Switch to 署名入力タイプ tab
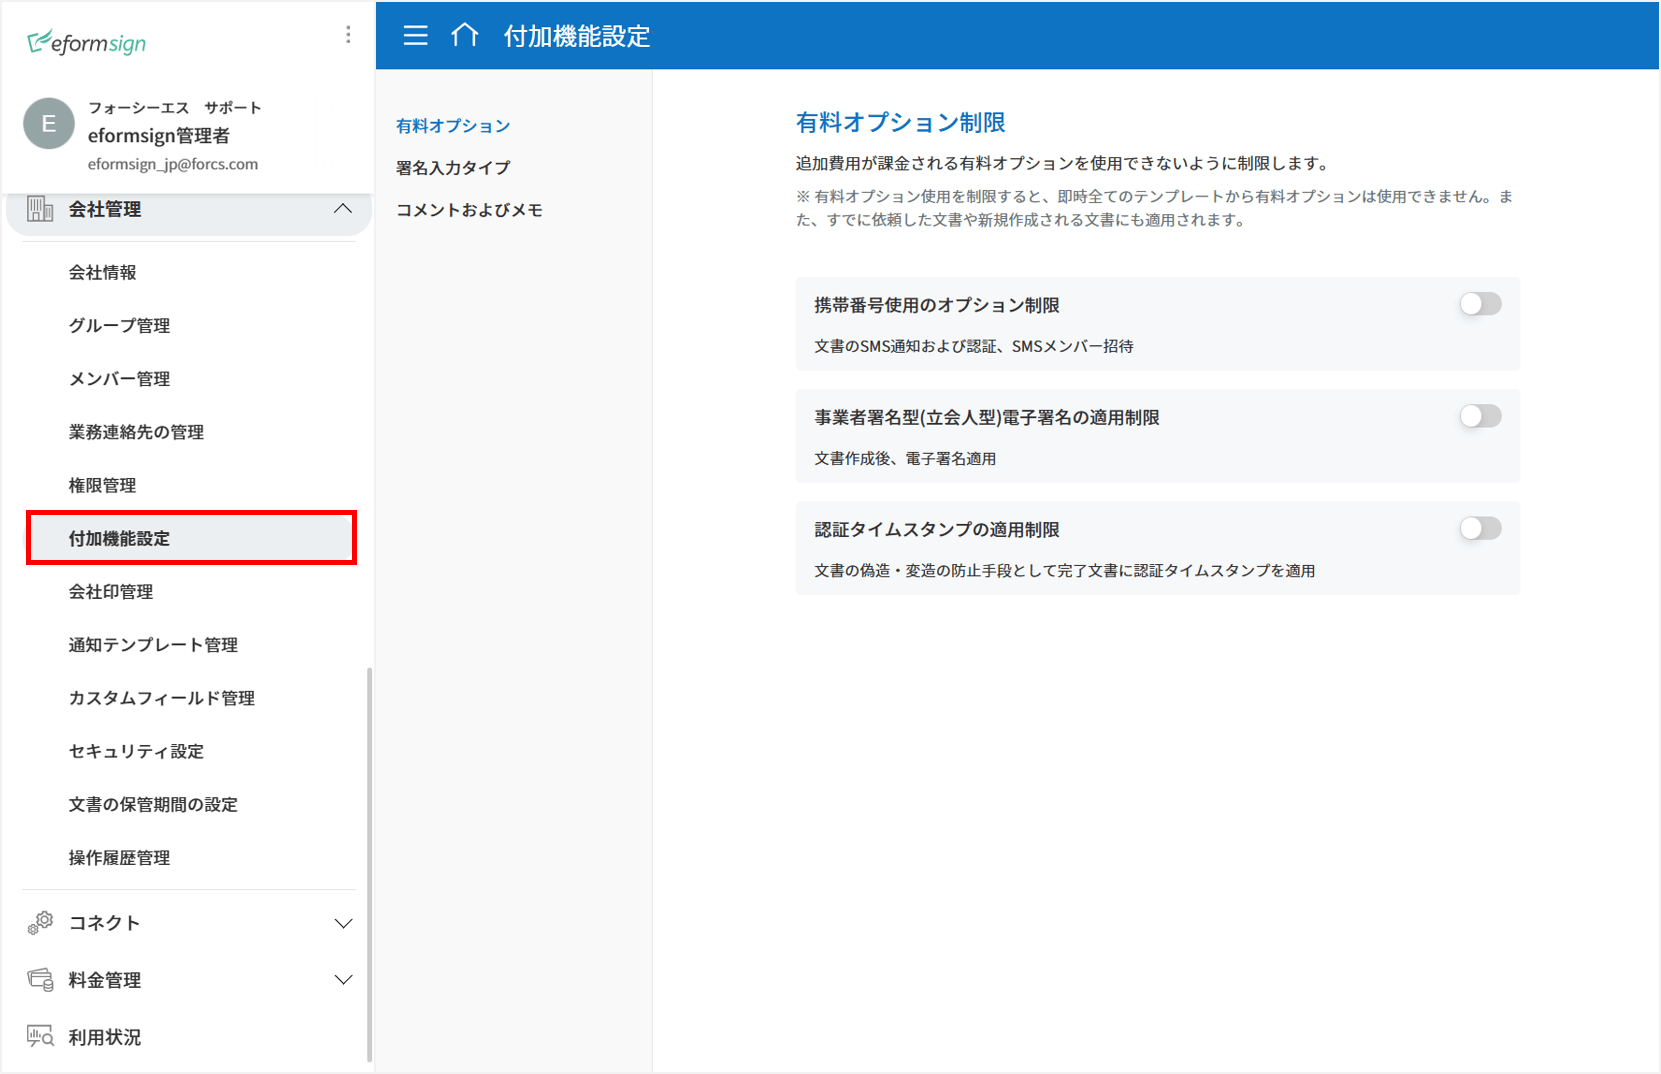 click(x=453, y=168)
